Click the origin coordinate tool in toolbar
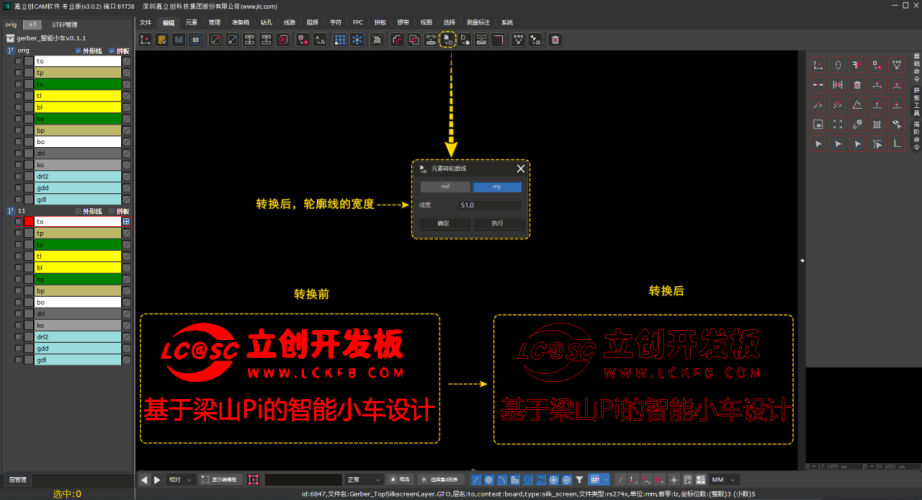Screen dimensions: 922x500 click(x=145, y=40)
